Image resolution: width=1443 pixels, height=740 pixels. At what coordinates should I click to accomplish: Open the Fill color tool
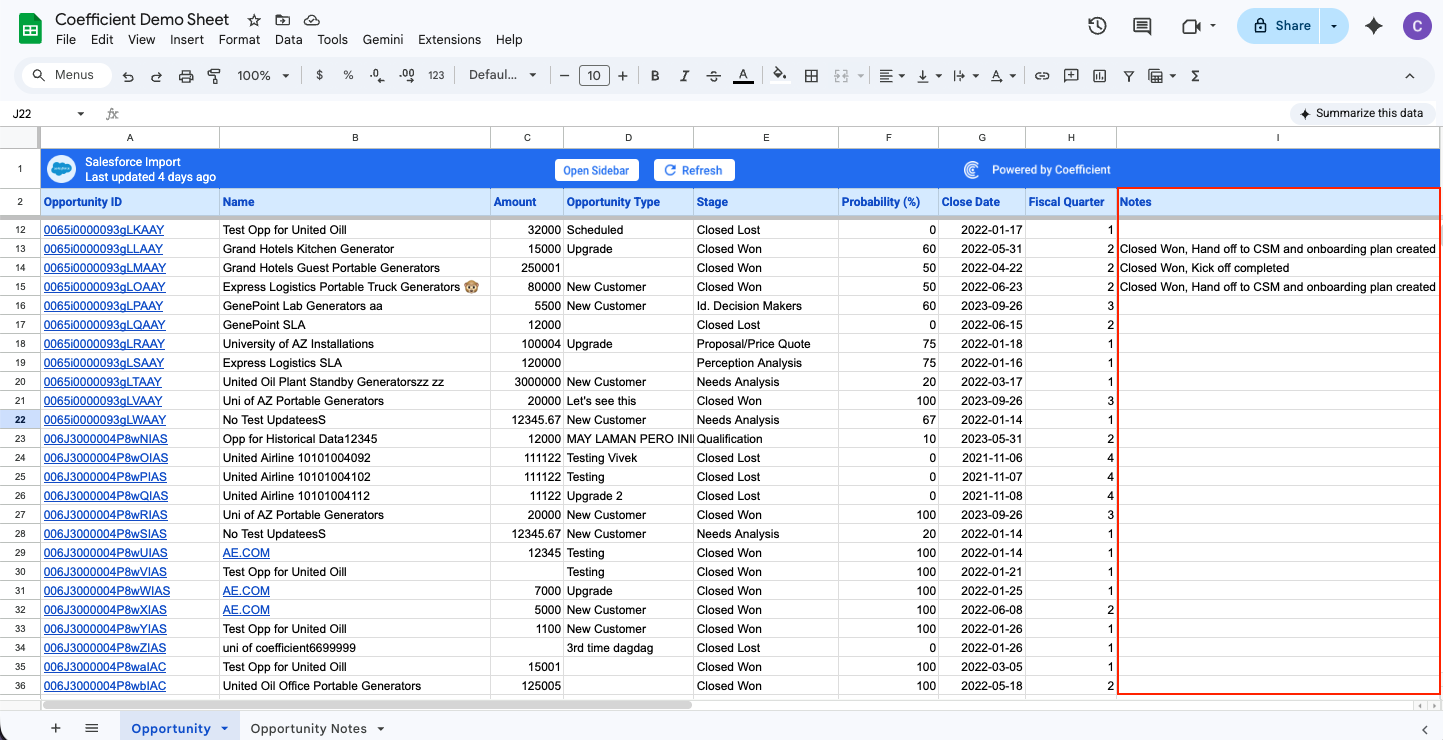coord(779,75)
